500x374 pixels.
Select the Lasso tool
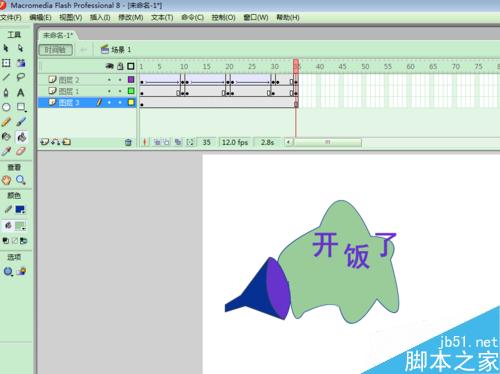pyautogui.click(x=21, y=77)
